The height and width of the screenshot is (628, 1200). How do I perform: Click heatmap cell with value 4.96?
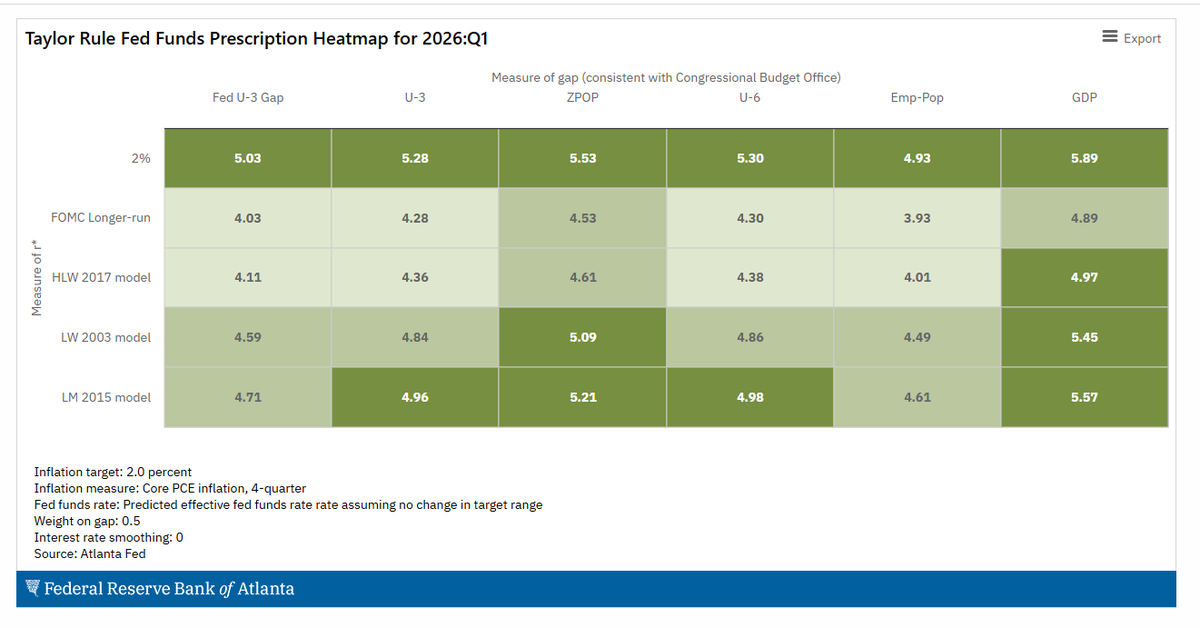coord(415,397)
